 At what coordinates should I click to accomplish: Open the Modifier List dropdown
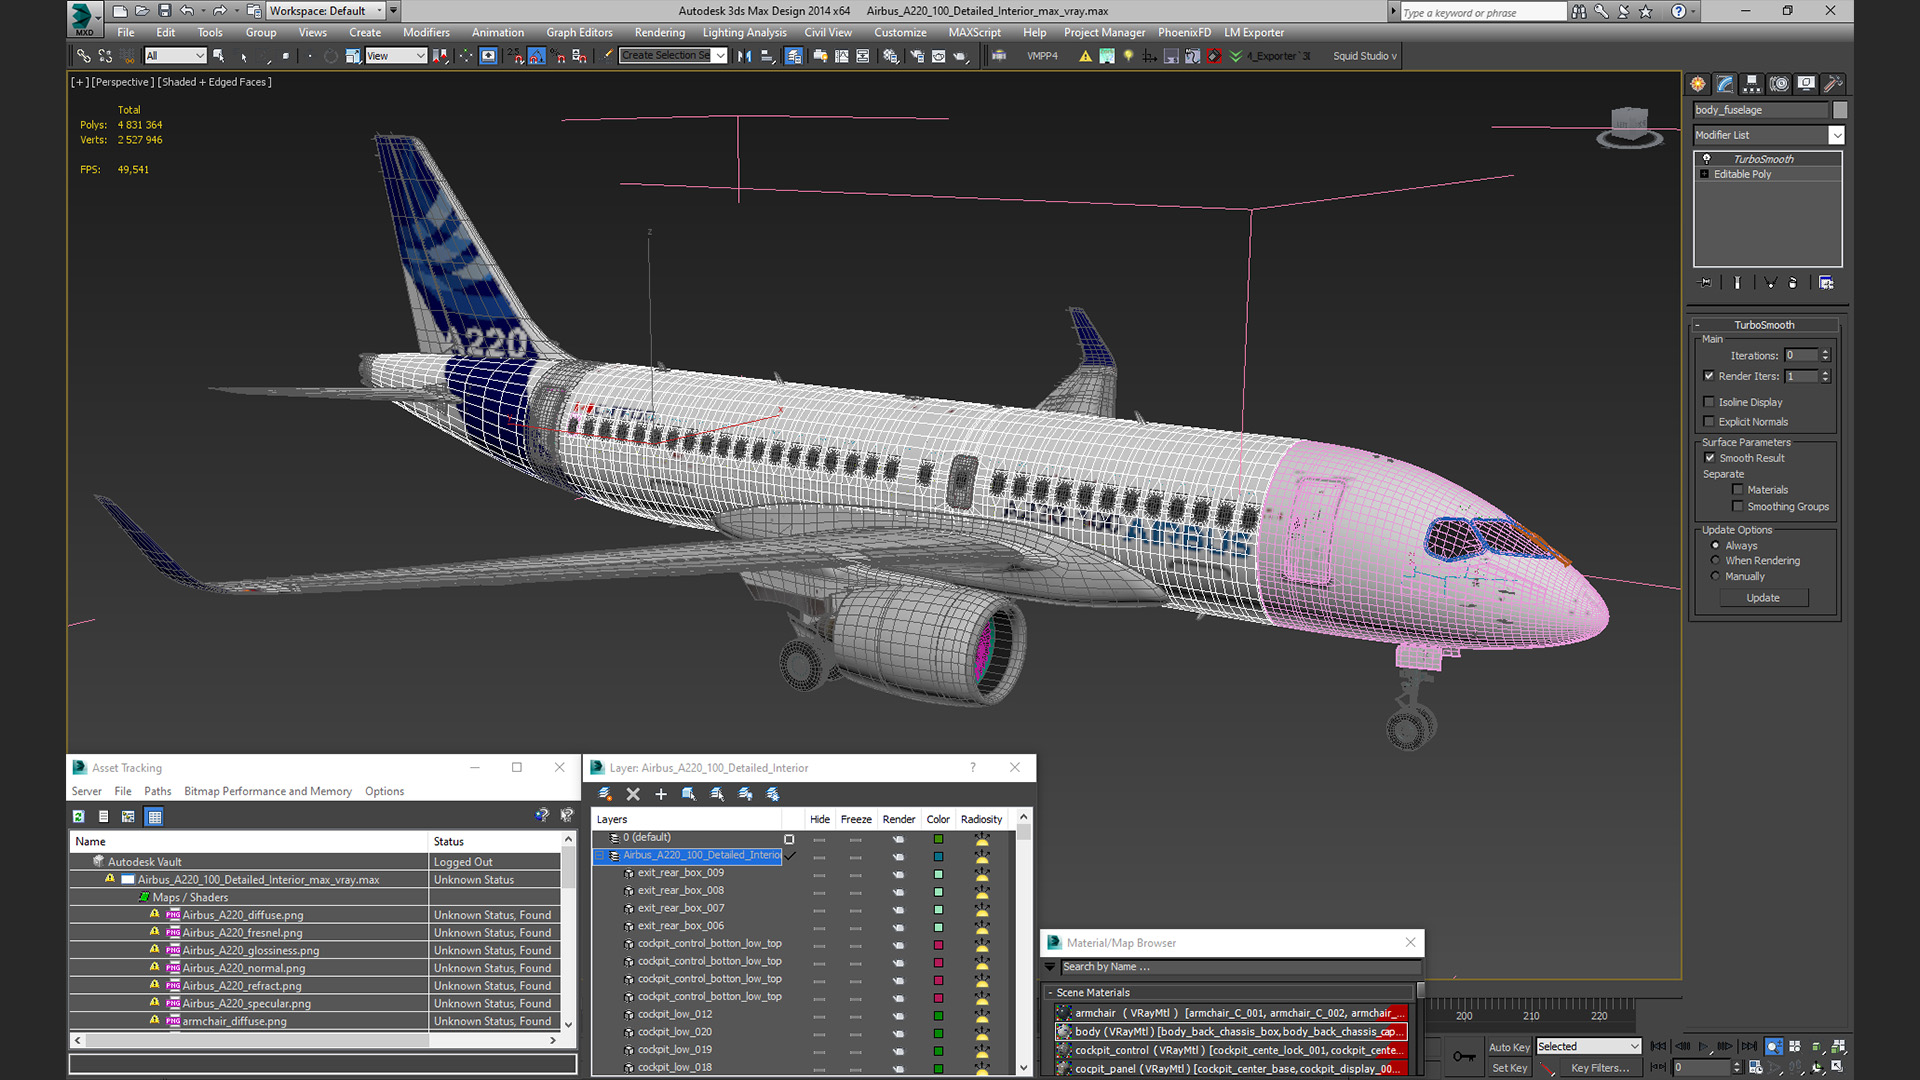point(1837,135)
